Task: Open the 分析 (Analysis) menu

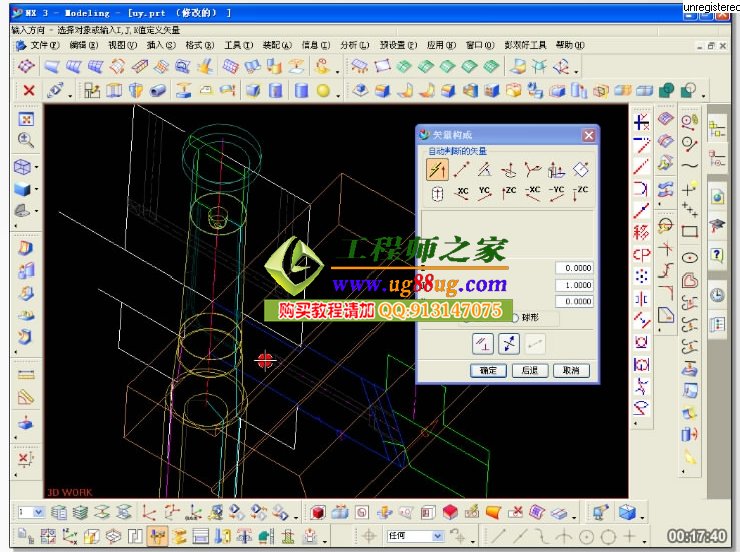Action: 354,45
